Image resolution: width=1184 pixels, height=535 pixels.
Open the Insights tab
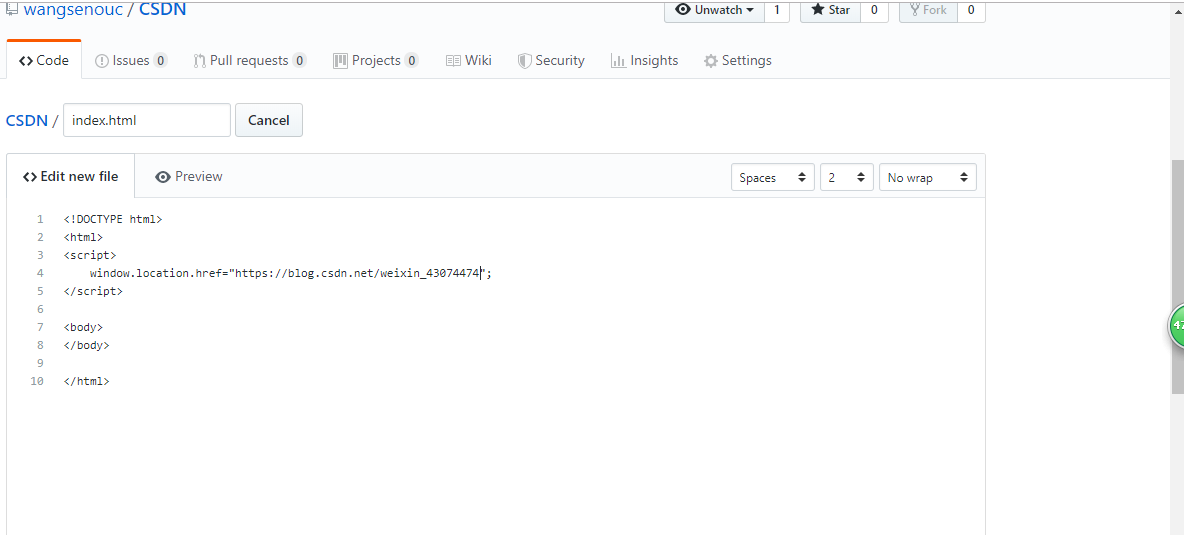tap(644, 60)
